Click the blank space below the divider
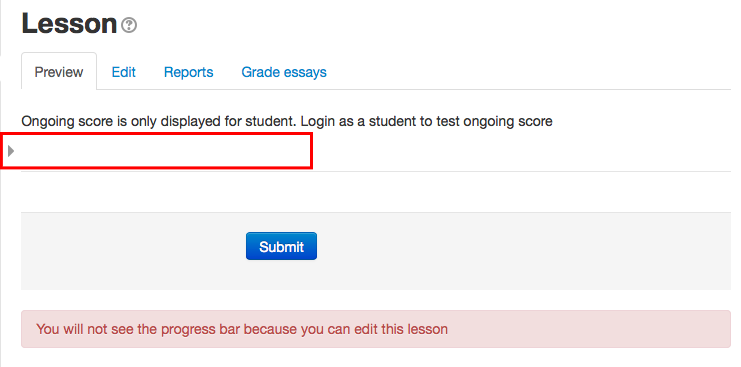 (x=376, y=192)
